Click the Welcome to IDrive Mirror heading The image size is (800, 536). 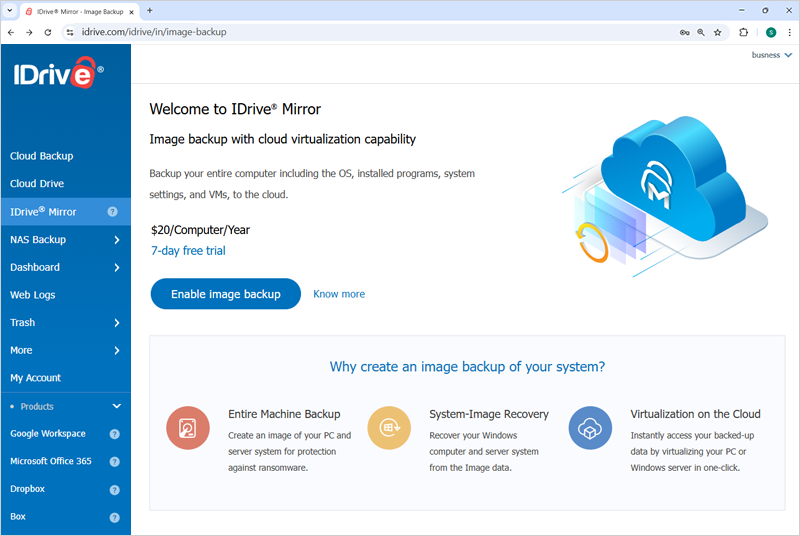click(235, 109)
